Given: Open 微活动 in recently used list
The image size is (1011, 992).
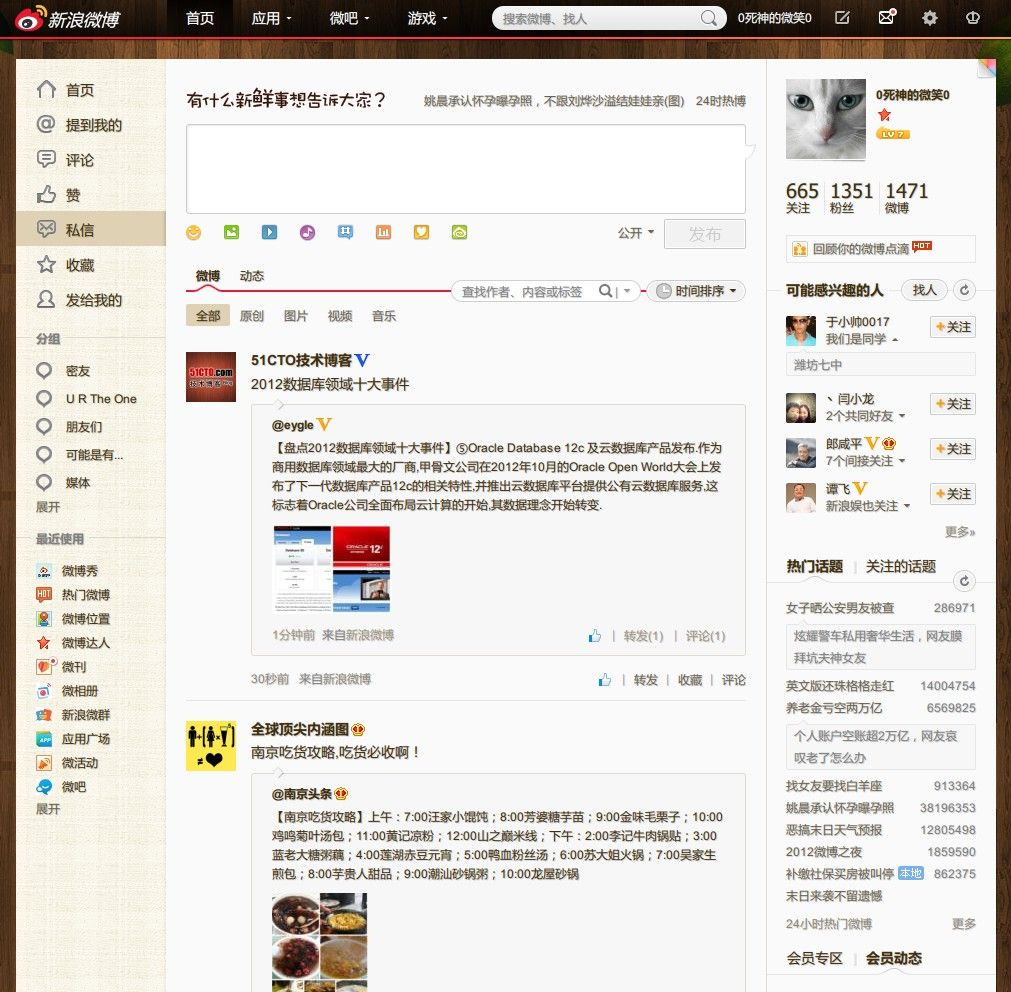Looking at the screenshot, I should tap(80, 763).
